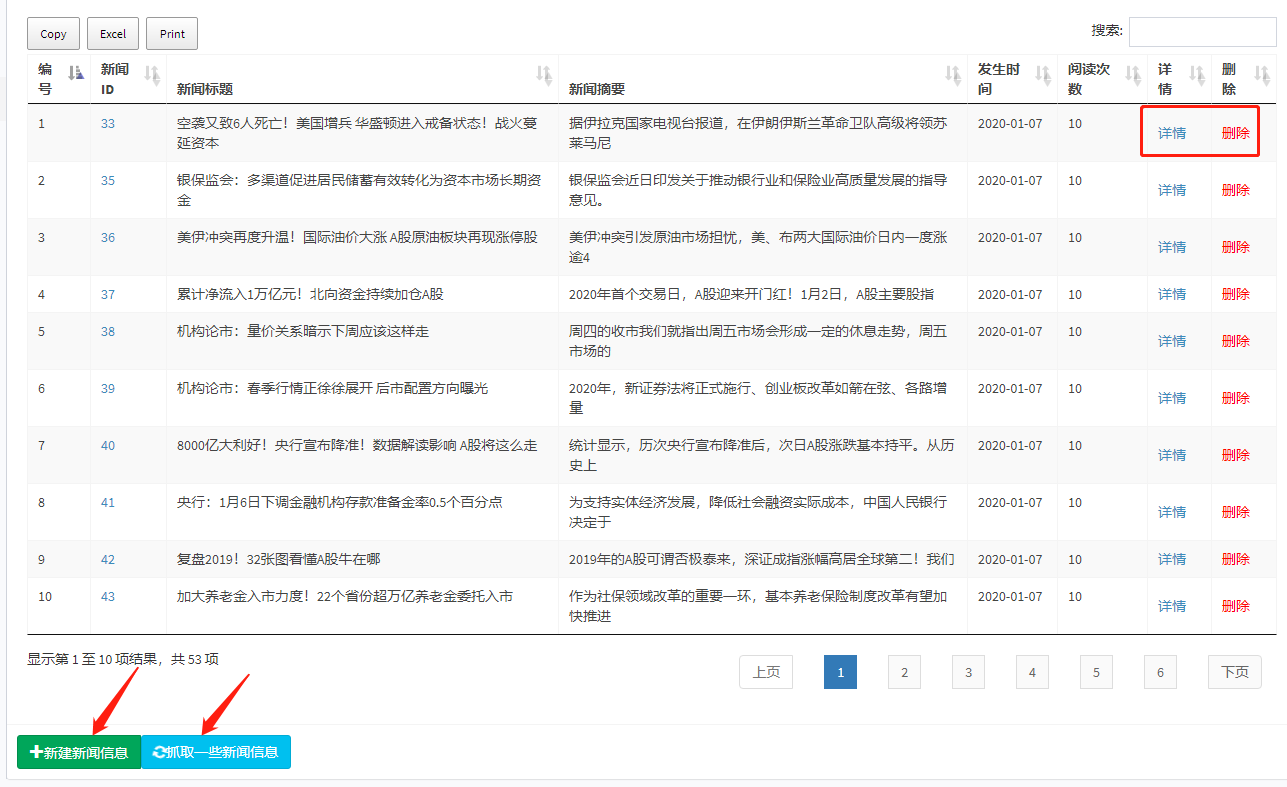Sort by 删除 column sort icon
The width and height of the screenshot is (1287, 787).
(1262, 73)
